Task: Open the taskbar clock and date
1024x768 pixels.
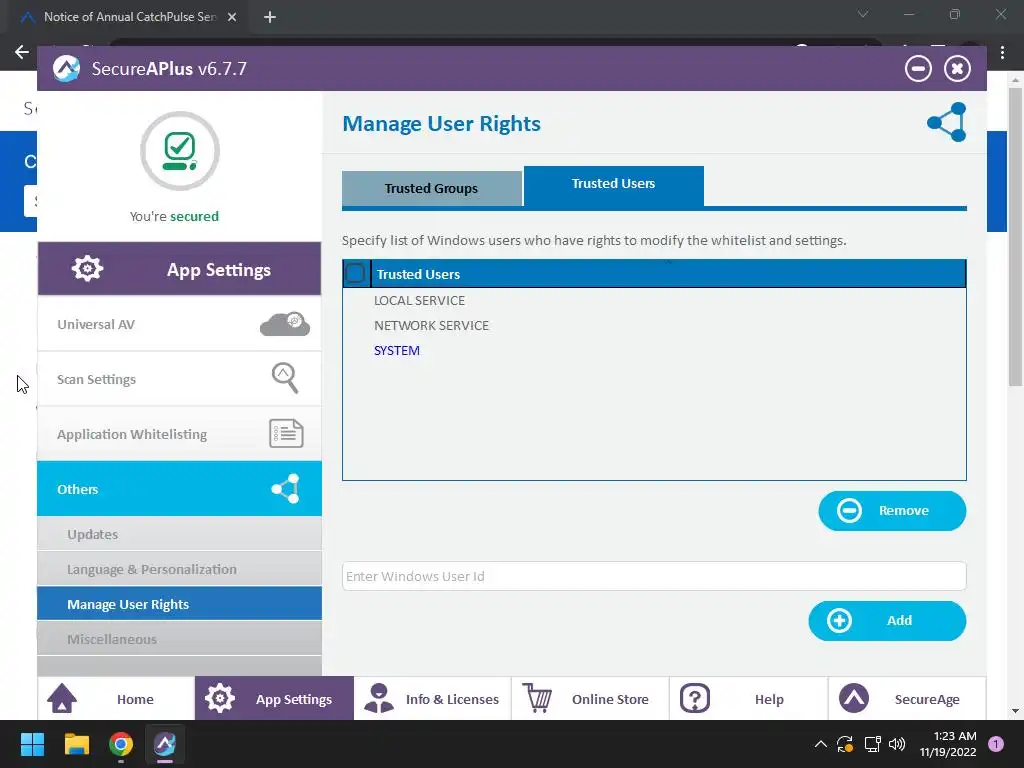Action: tap(948, 744)
